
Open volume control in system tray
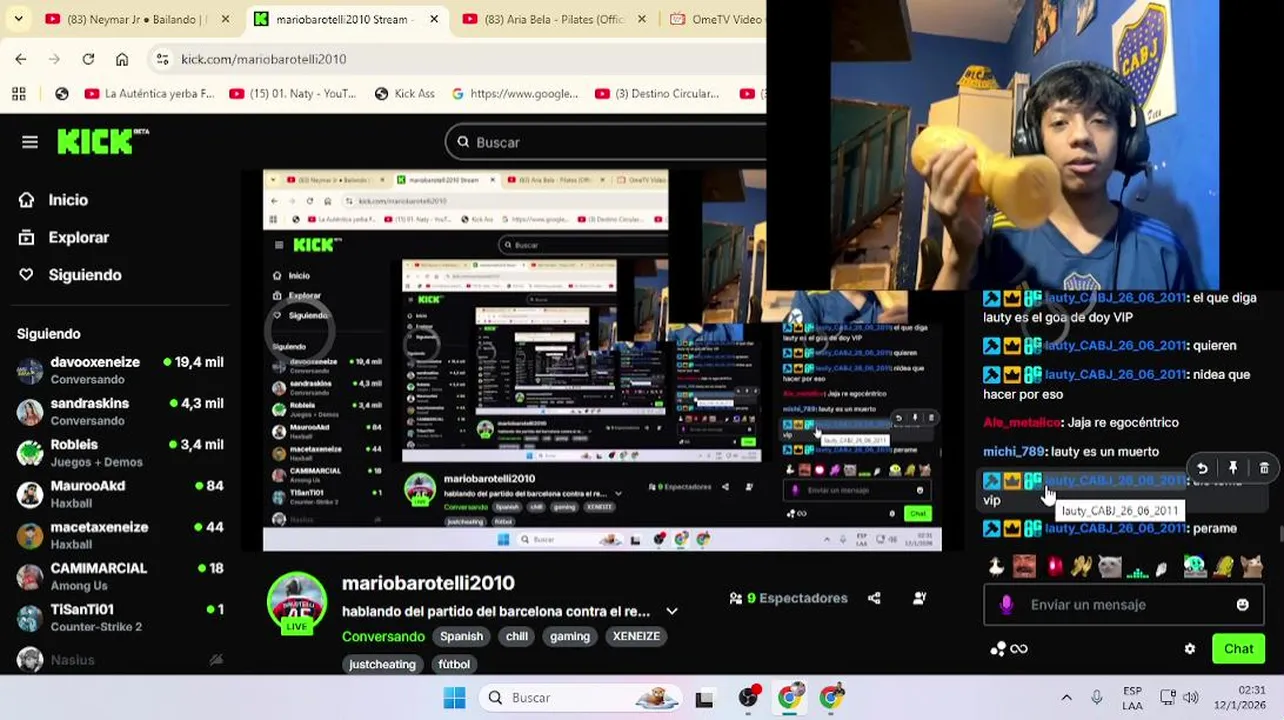[1190, 698]
